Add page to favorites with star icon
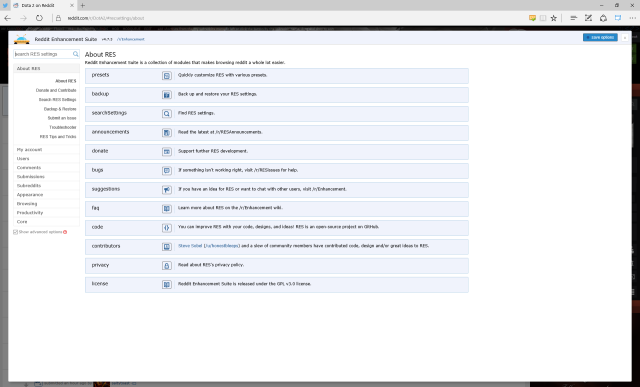The height and width of the screenshot is (387, 640). tap(553, 18)
